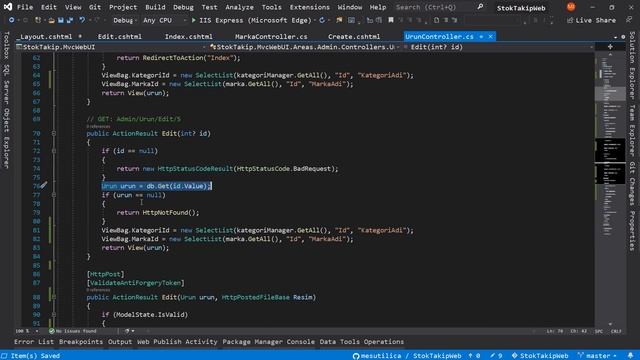Open the class navigation dropdown for Controllers

(x=304, y=47)
